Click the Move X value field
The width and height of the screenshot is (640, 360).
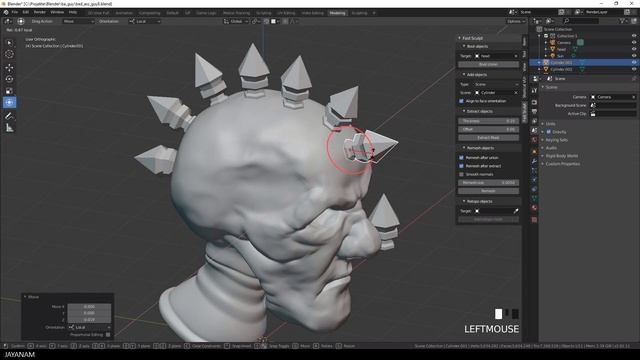click(x=89, y=307)
